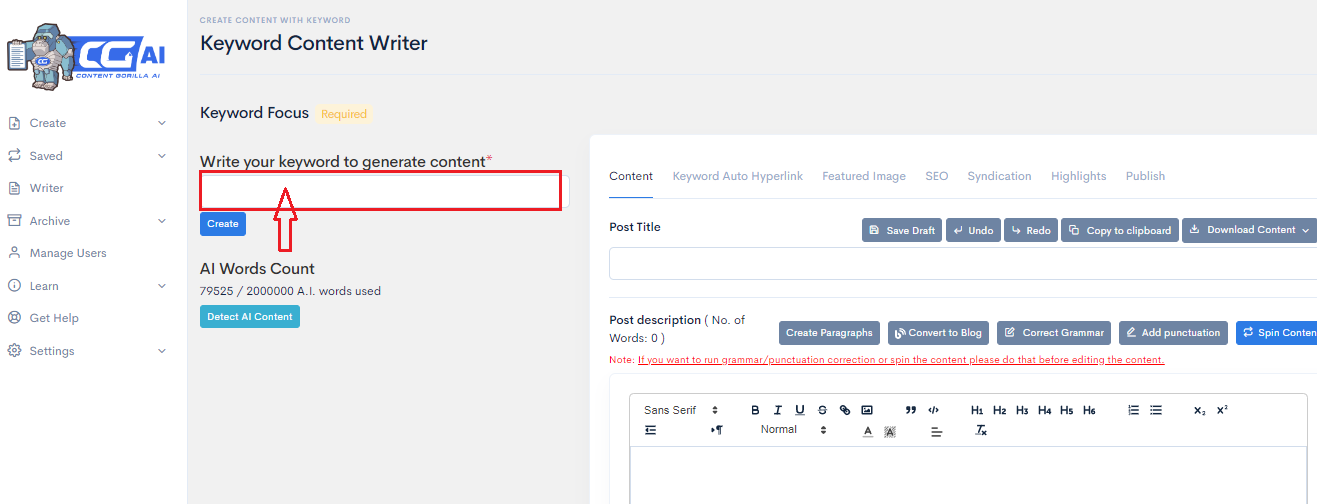Switch to the Highlights tab
Screen dimensions: 1317x504
[x=1079, y=176]
